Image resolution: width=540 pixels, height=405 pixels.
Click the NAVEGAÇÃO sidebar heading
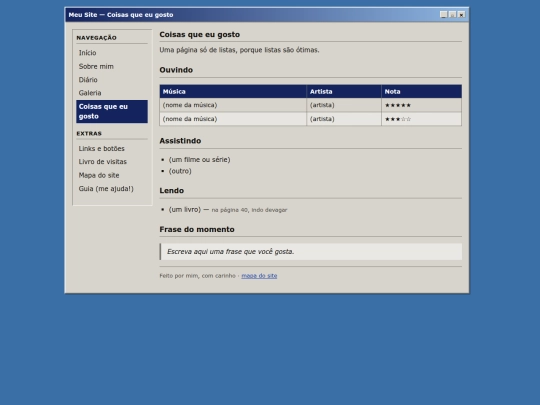coord(96,38)
